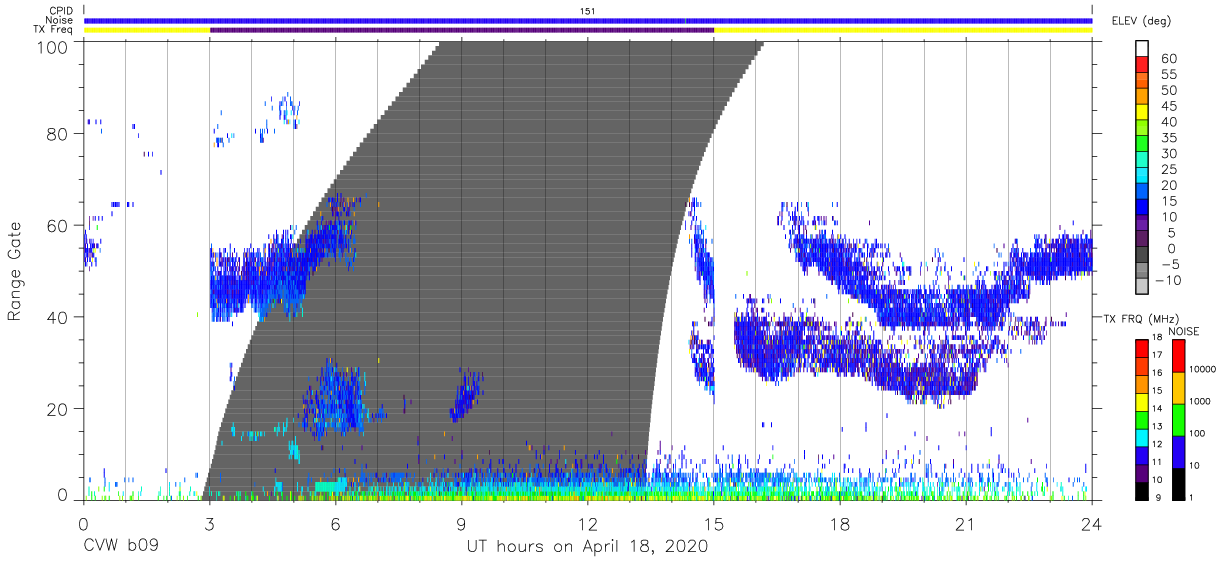This screenshot has height=567, width=1228.
Task: Click the y-axis tick label 100
Action: coord(54,46)
